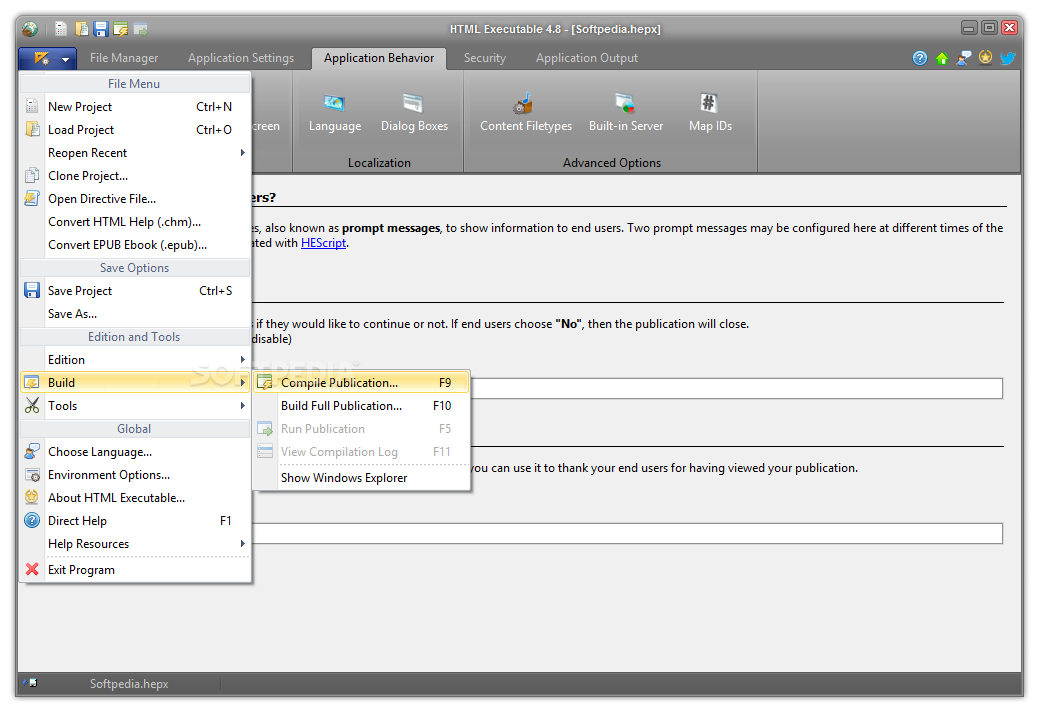Viewport: 1039px width, 712px height.
Task: Click Show Windows Explorer submenu item
Action: coord(361,478)
